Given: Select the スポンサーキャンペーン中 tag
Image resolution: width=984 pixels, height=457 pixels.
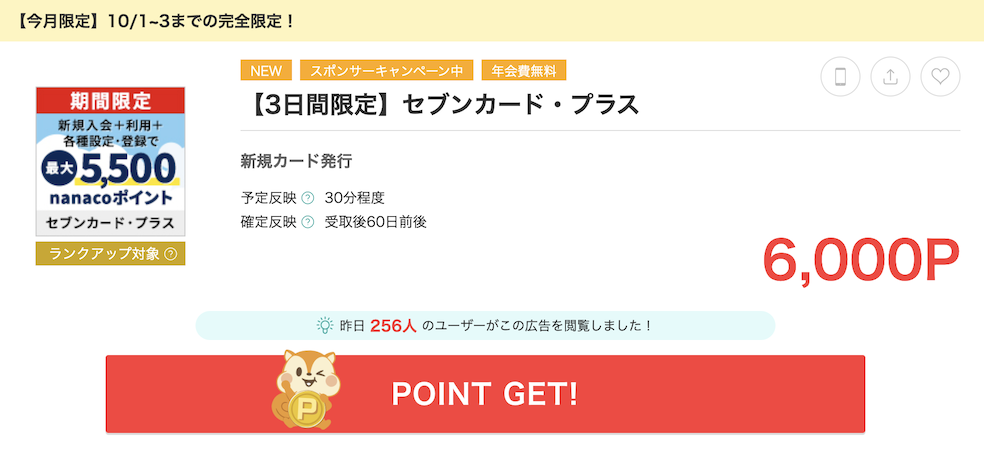Looking at the screenshot, I should (386, 71).
